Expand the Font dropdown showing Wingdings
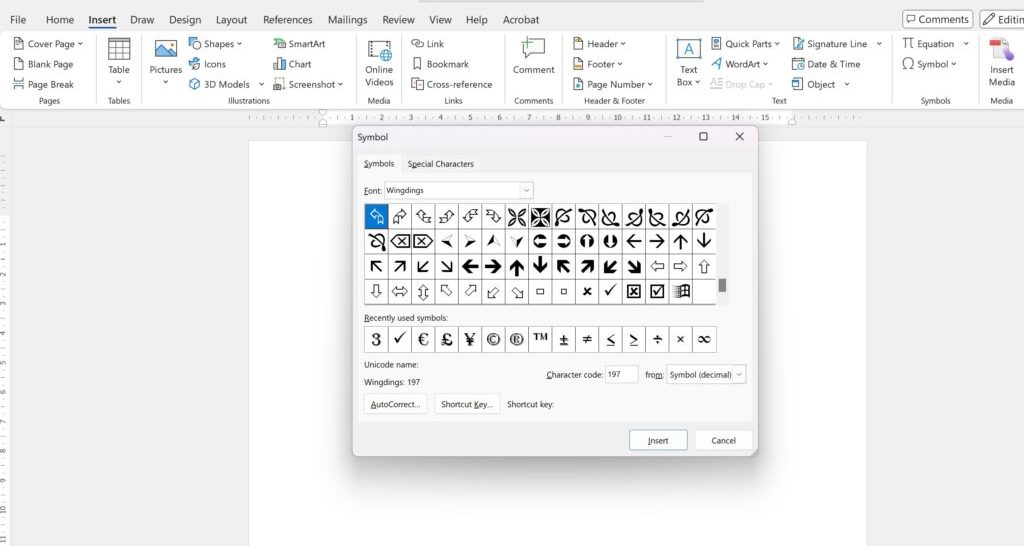The height and width of the screenshot is (546, 1024). point(526,190)
